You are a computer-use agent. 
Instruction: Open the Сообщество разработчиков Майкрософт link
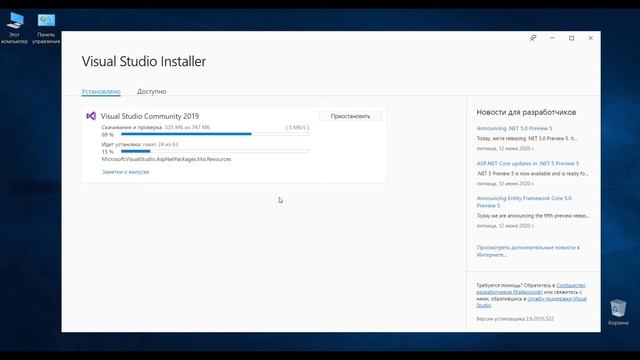click(x=531, y=289)
